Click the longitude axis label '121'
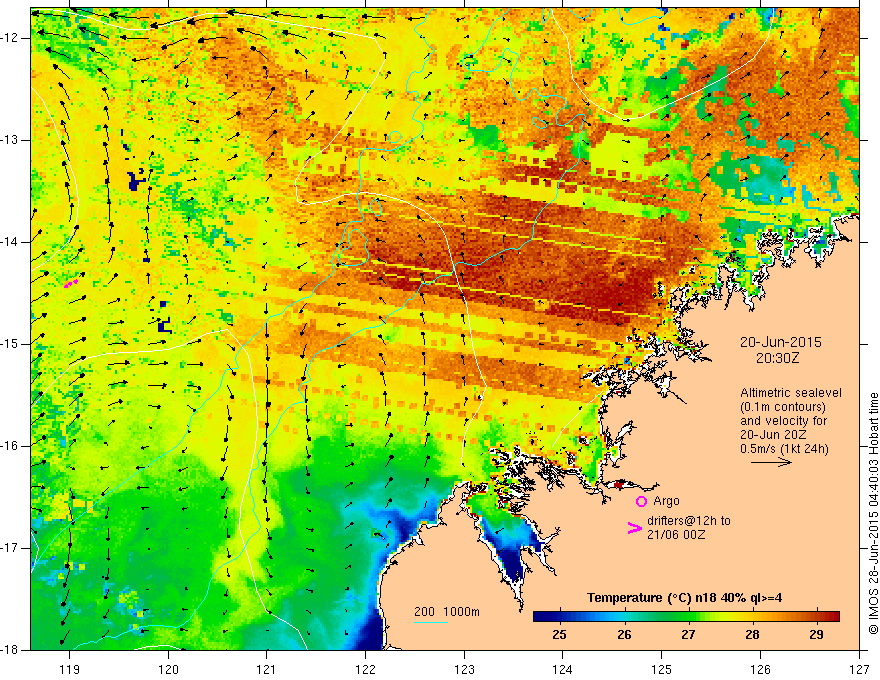 click(267, 669)
